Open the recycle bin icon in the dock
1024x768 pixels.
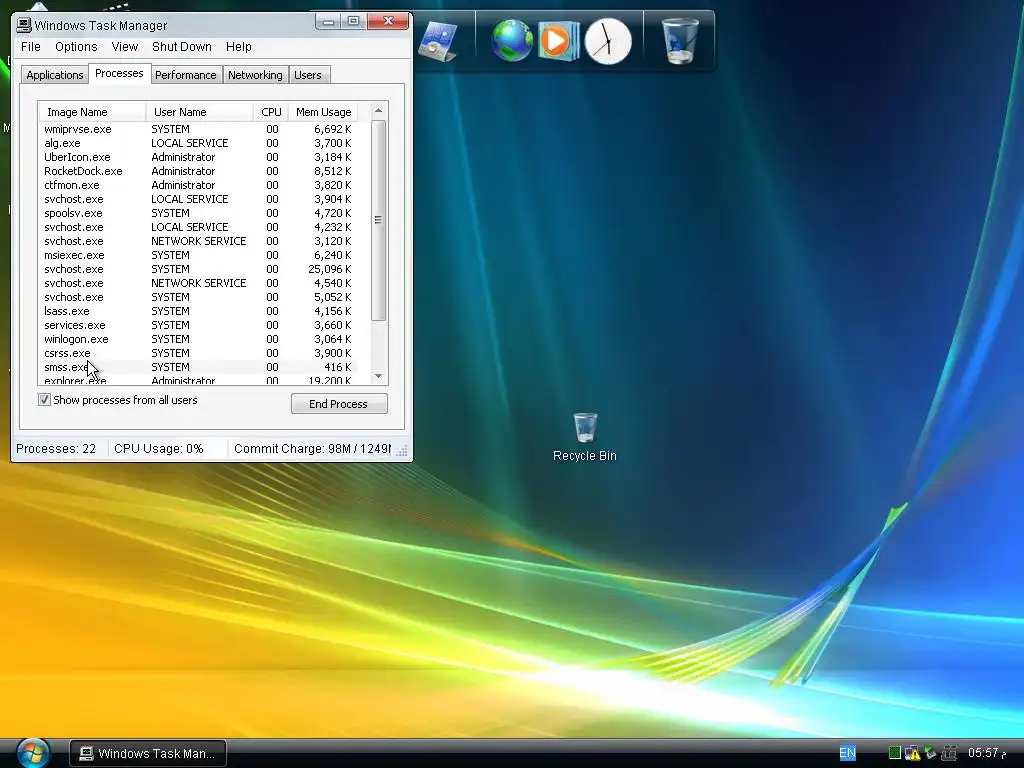click(x=679, y=40)
